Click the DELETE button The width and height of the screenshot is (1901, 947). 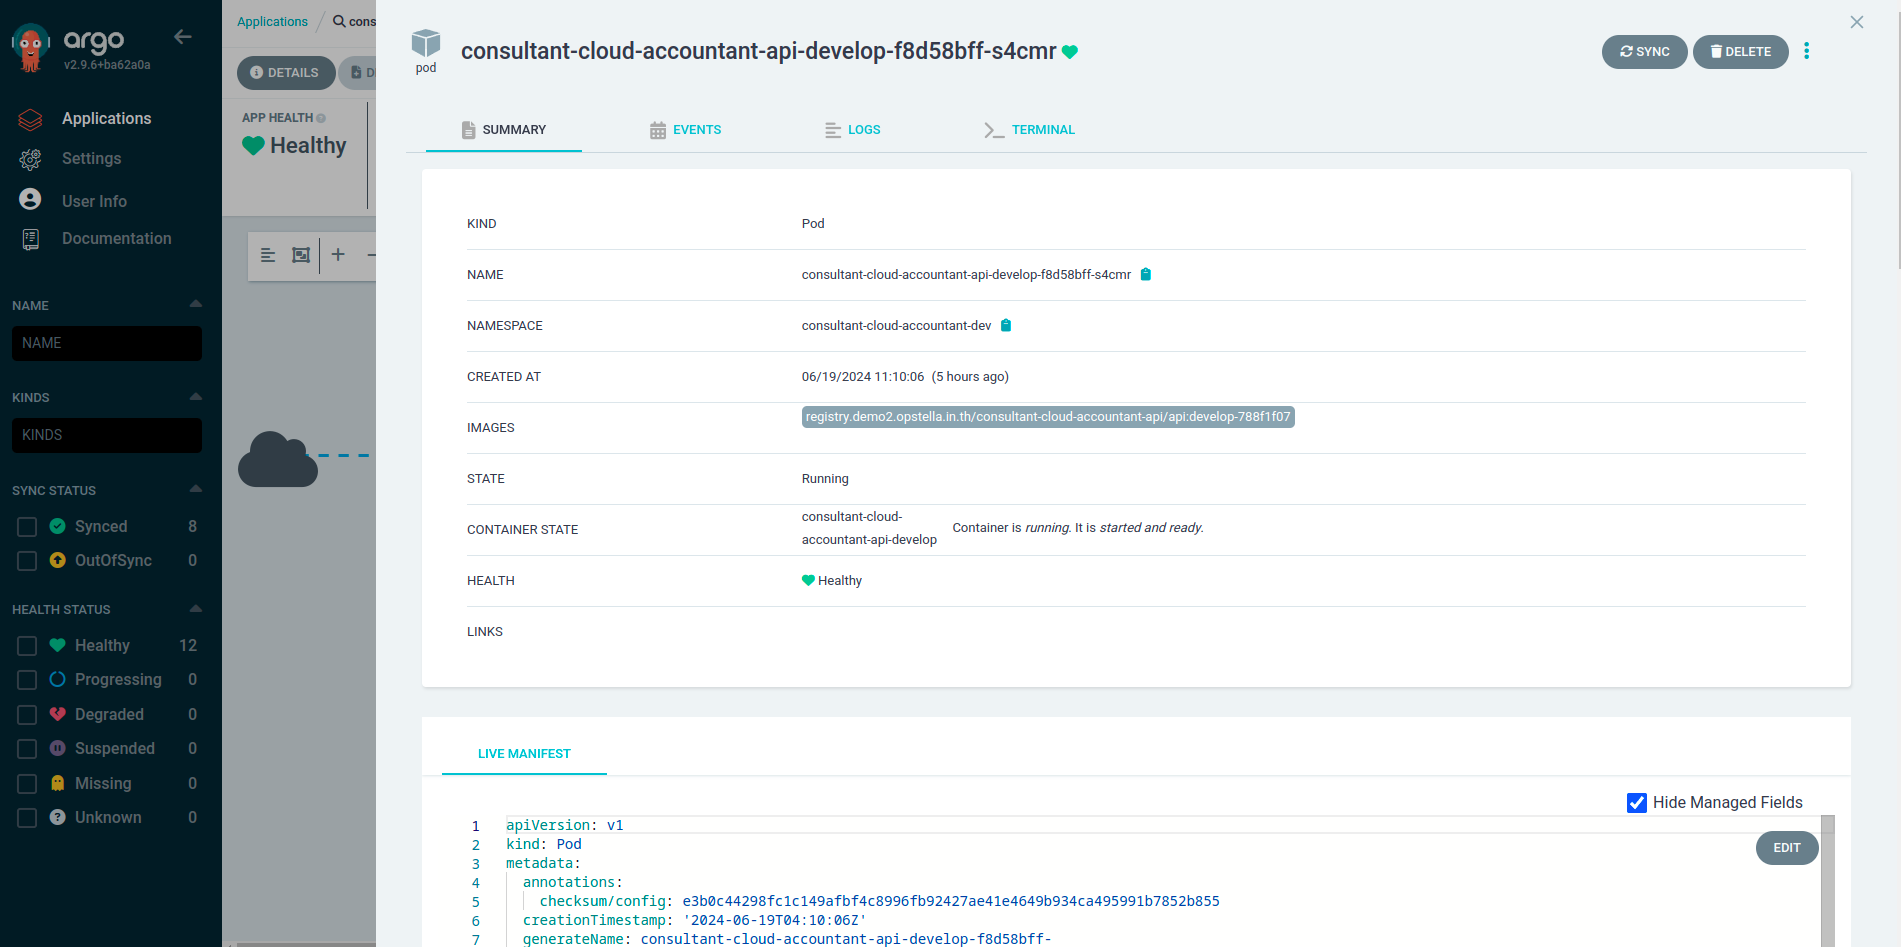click(x=1741, y=52)
